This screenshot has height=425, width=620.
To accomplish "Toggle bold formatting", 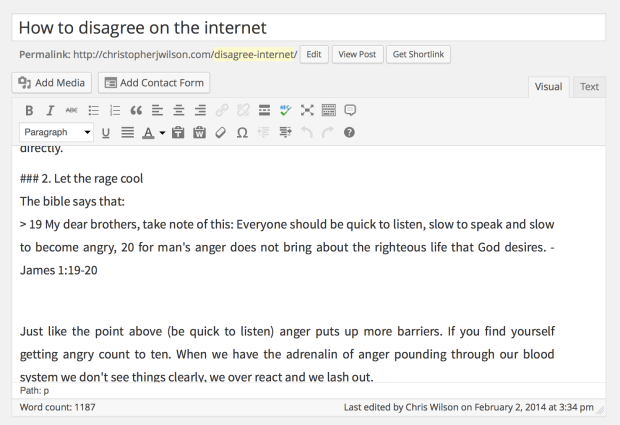I will click(29, 110).
